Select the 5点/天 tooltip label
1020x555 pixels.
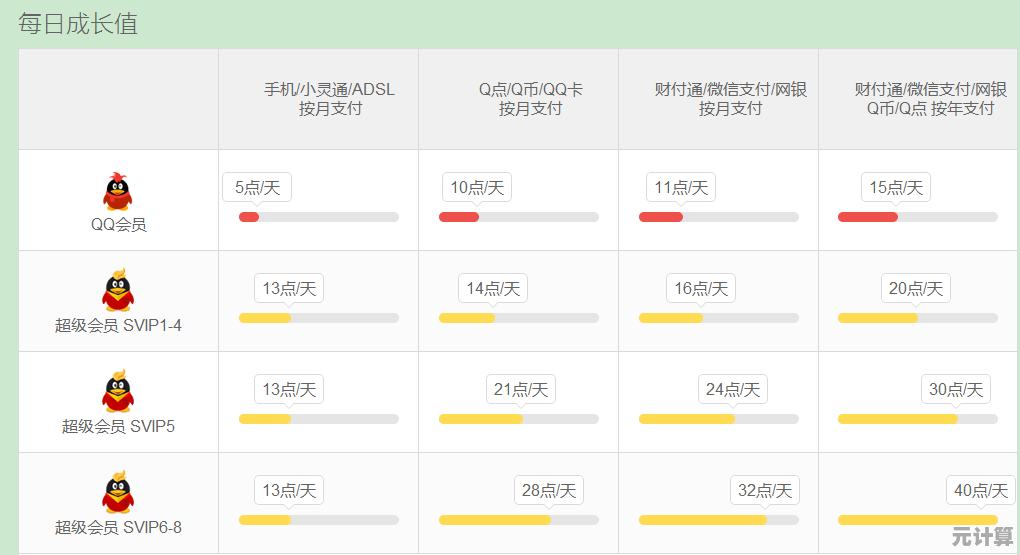click(257, 187)
